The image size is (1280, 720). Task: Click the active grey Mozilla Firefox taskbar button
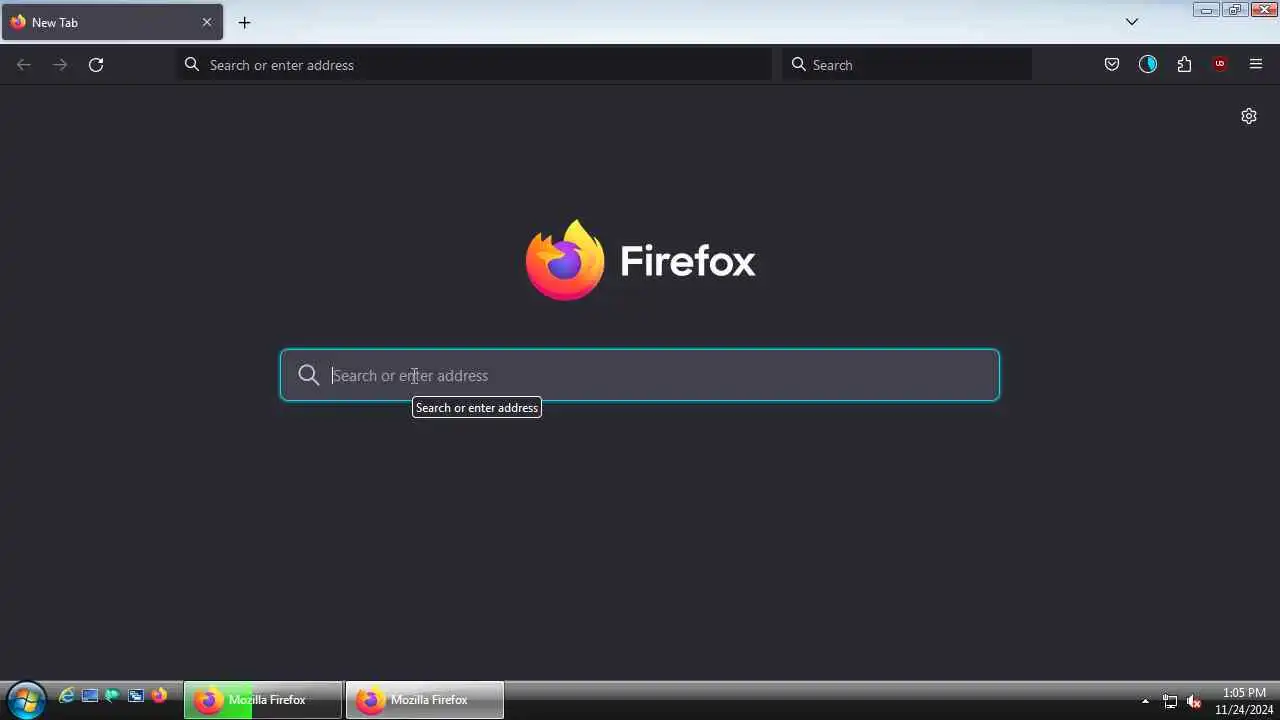425,700
